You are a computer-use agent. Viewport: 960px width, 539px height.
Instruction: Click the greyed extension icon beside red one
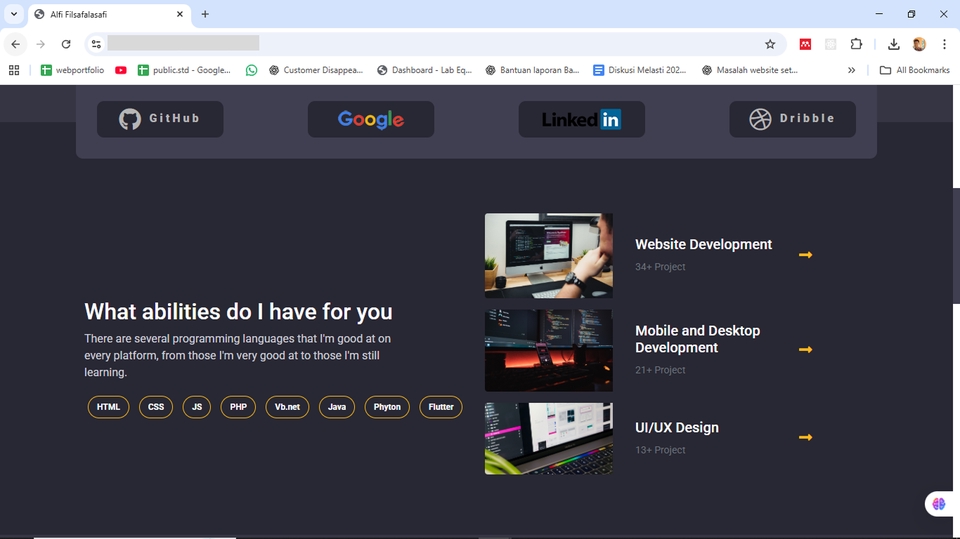pos(830,44)
